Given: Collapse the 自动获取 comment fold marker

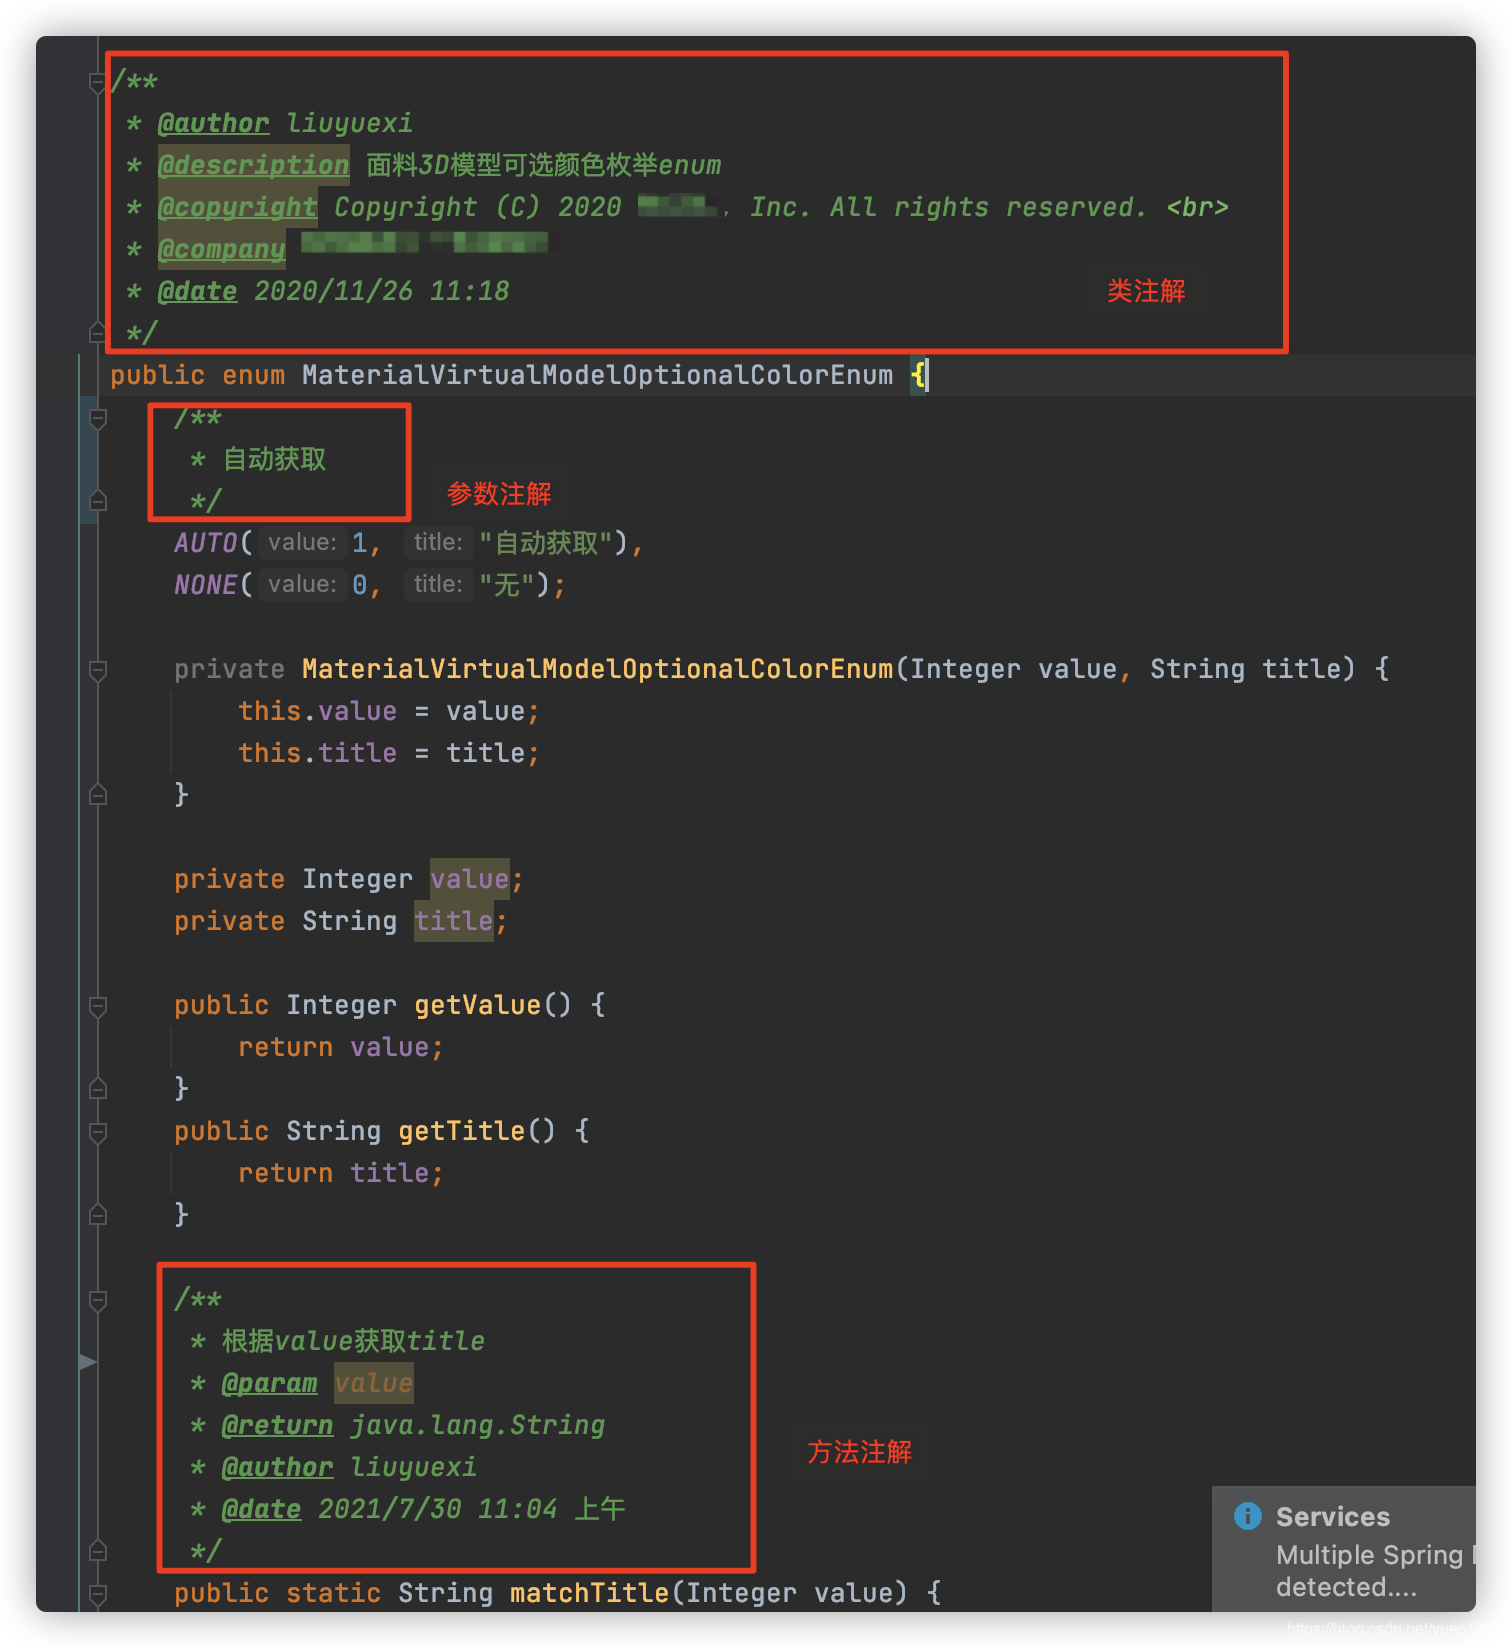Looking at the screenshot, I should 98,418.
